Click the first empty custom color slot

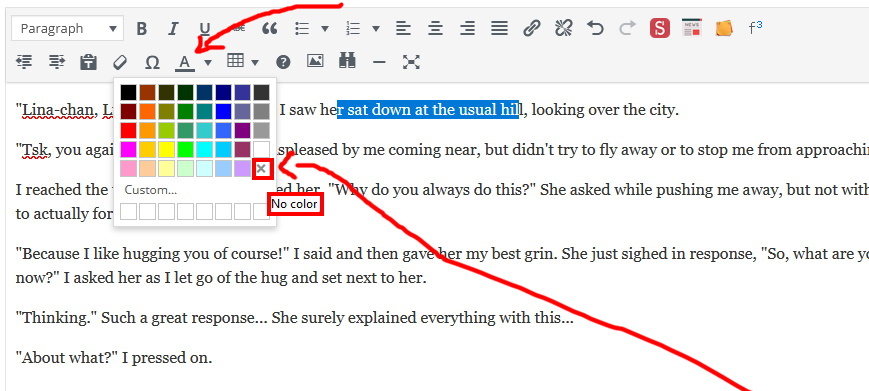coord(129,211)
